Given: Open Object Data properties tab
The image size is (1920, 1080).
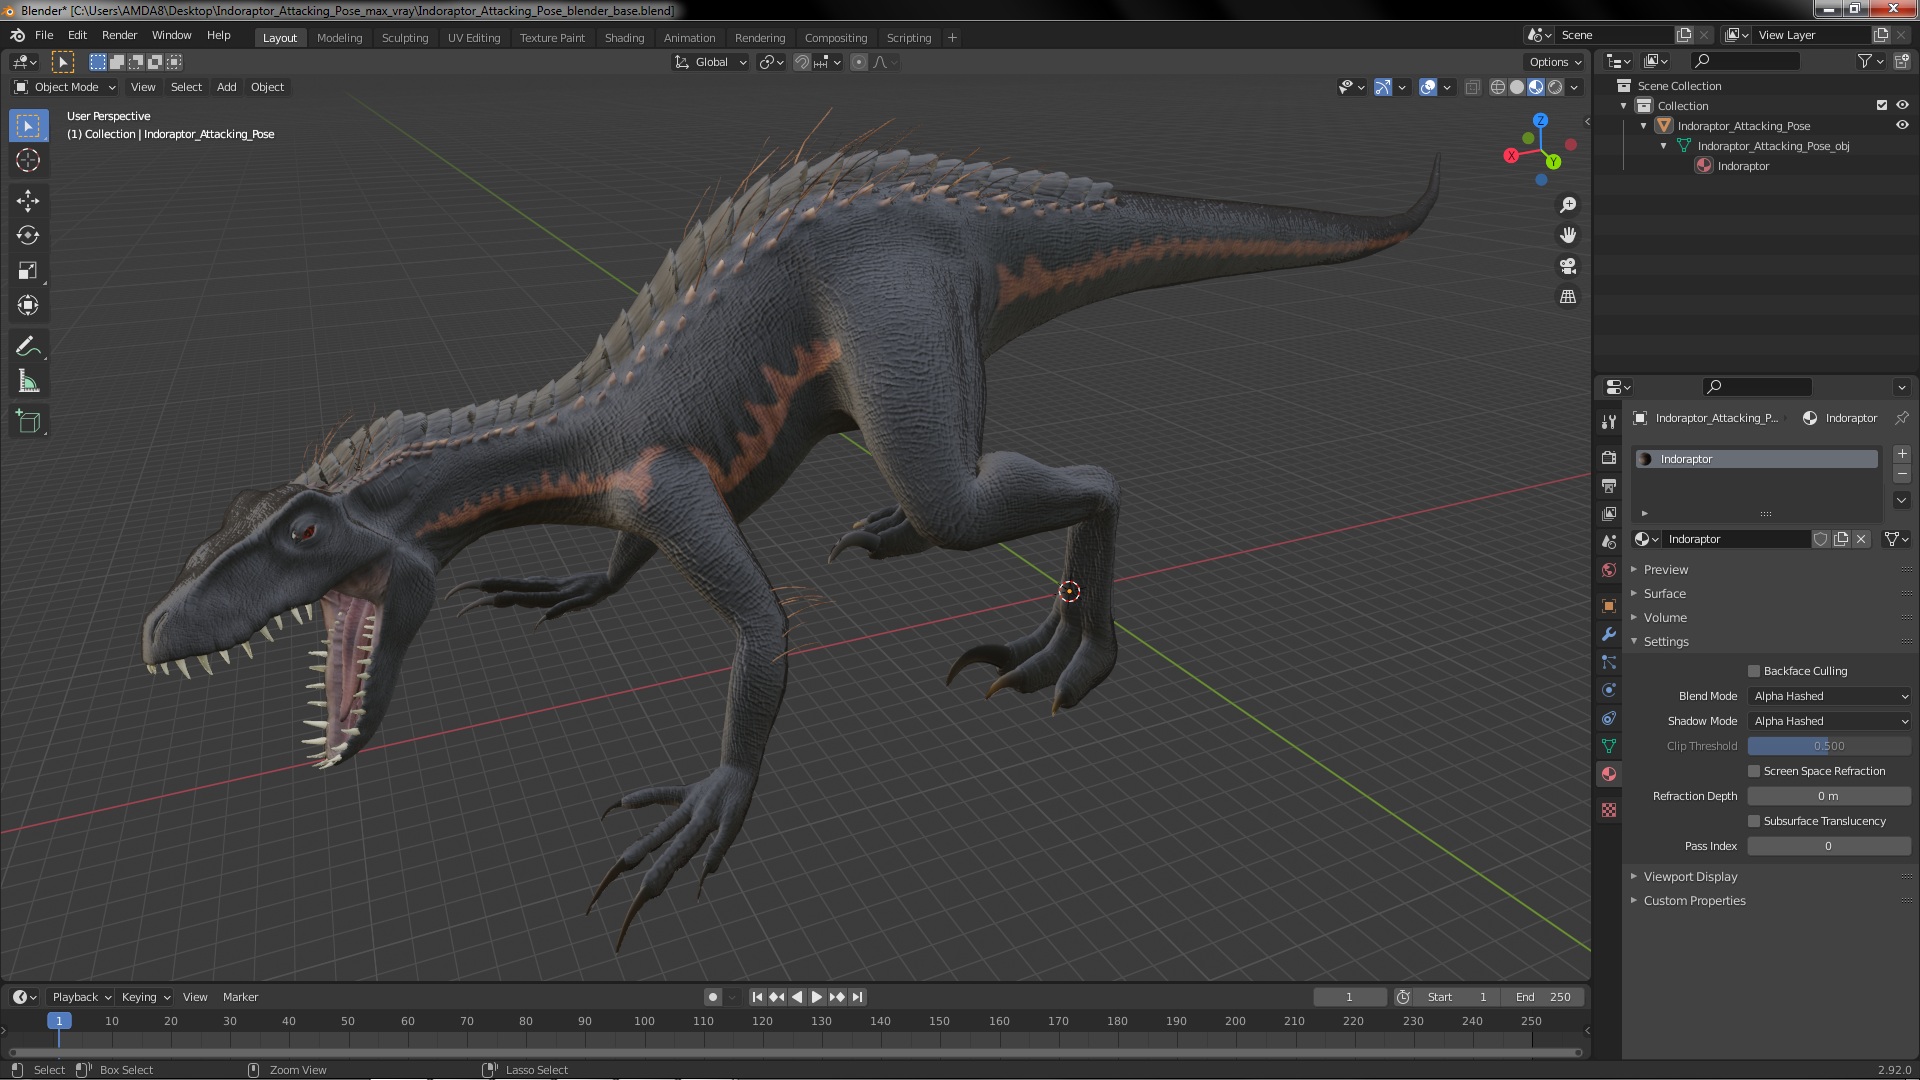Looking at the screenshot, I should pyautogui.click(x=1609, y=746).
